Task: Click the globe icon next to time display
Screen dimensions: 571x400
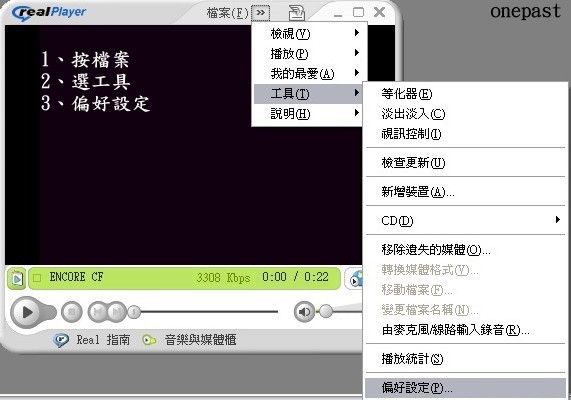Action: pos(356,279)
